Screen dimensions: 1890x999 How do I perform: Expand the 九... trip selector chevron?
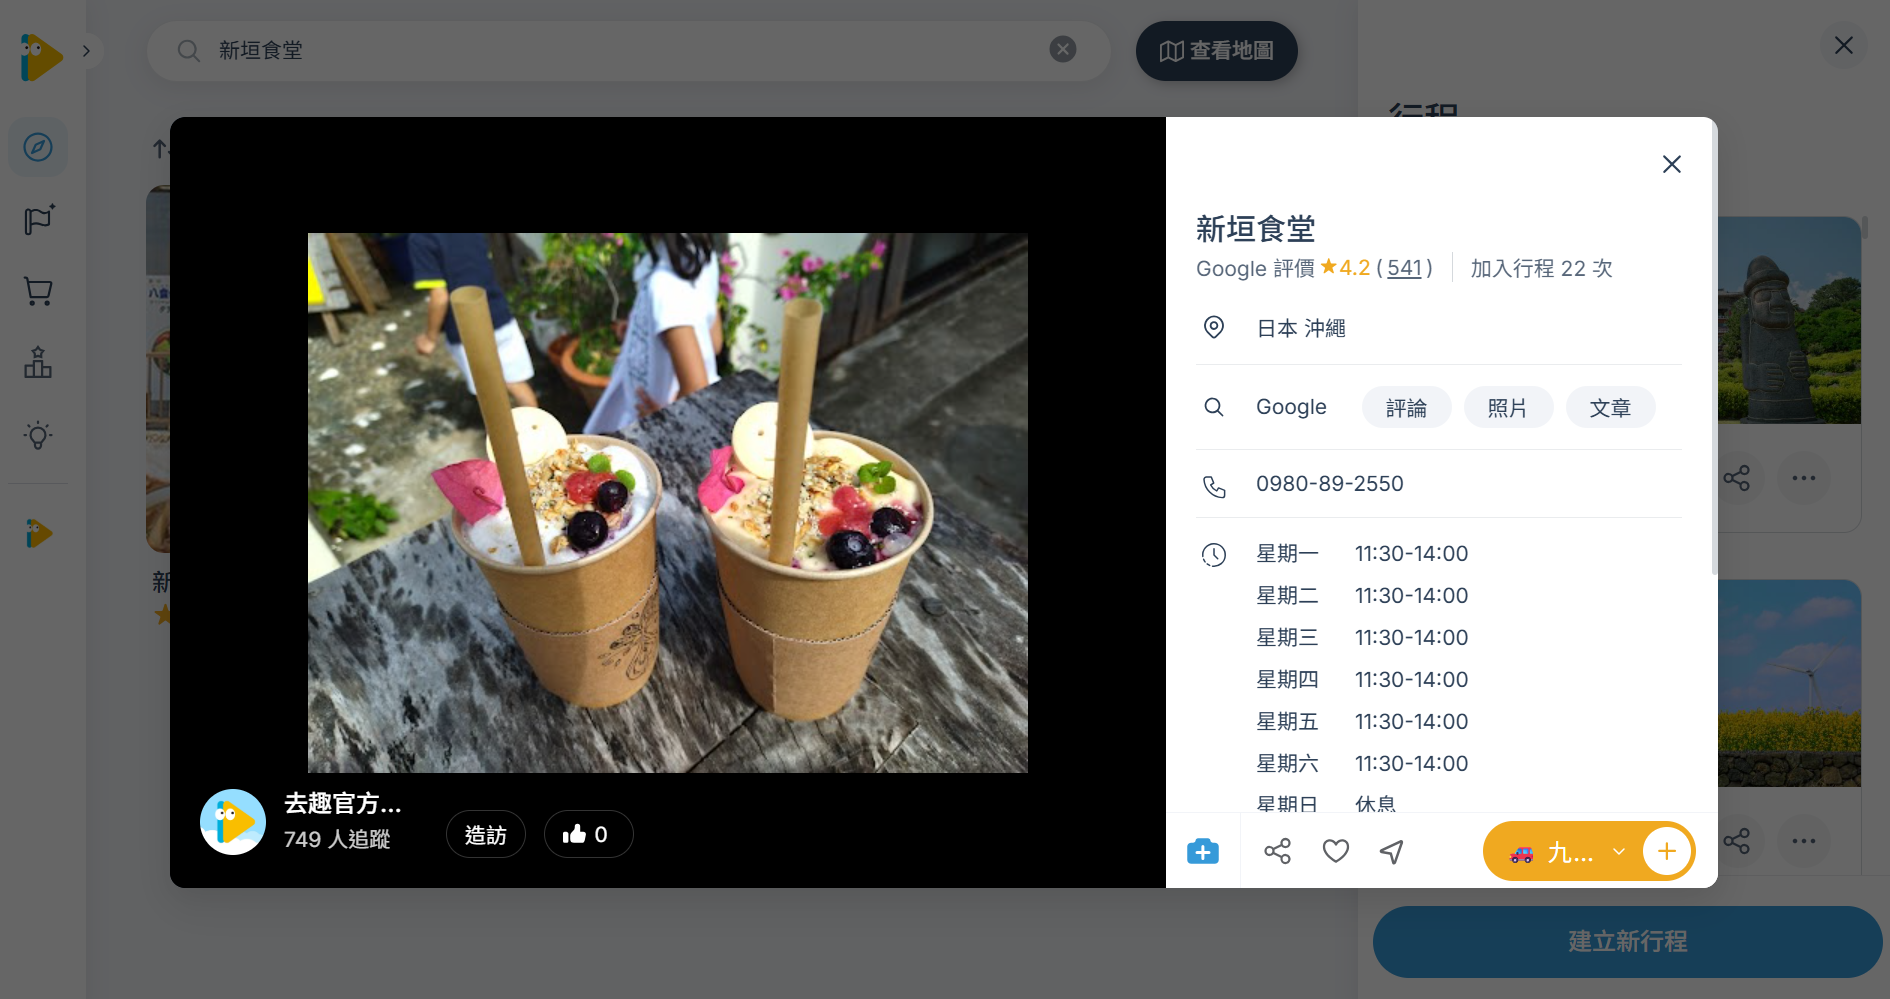1619,851
